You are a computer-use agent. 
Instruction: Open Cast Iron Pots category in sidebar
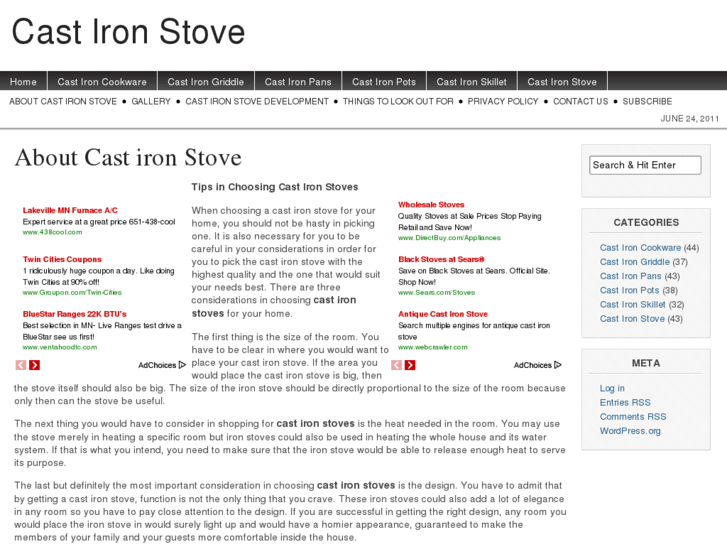point(629,290)
